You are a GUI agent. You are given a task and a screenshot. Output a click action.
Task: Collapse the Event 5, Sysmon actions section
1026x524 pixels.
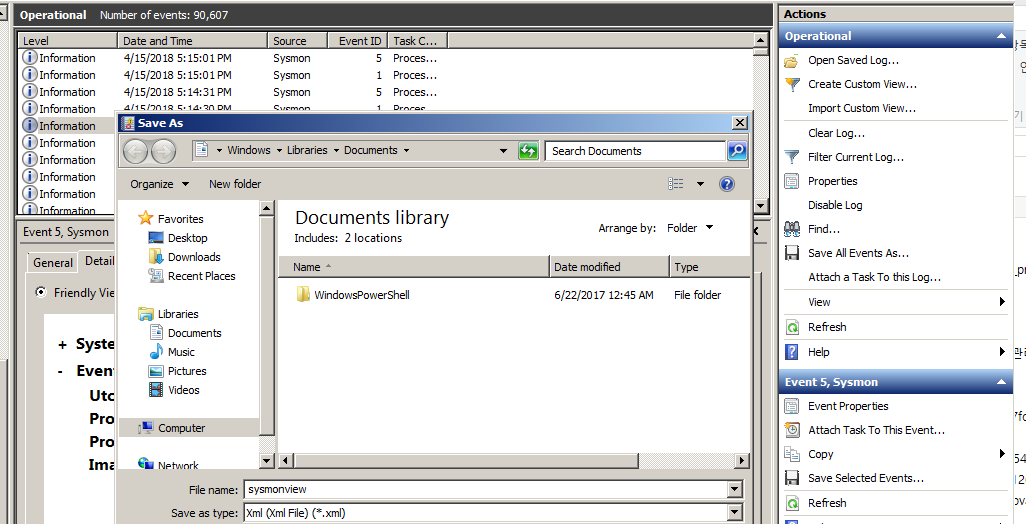pyautogui.click(x=1001, y=382)
